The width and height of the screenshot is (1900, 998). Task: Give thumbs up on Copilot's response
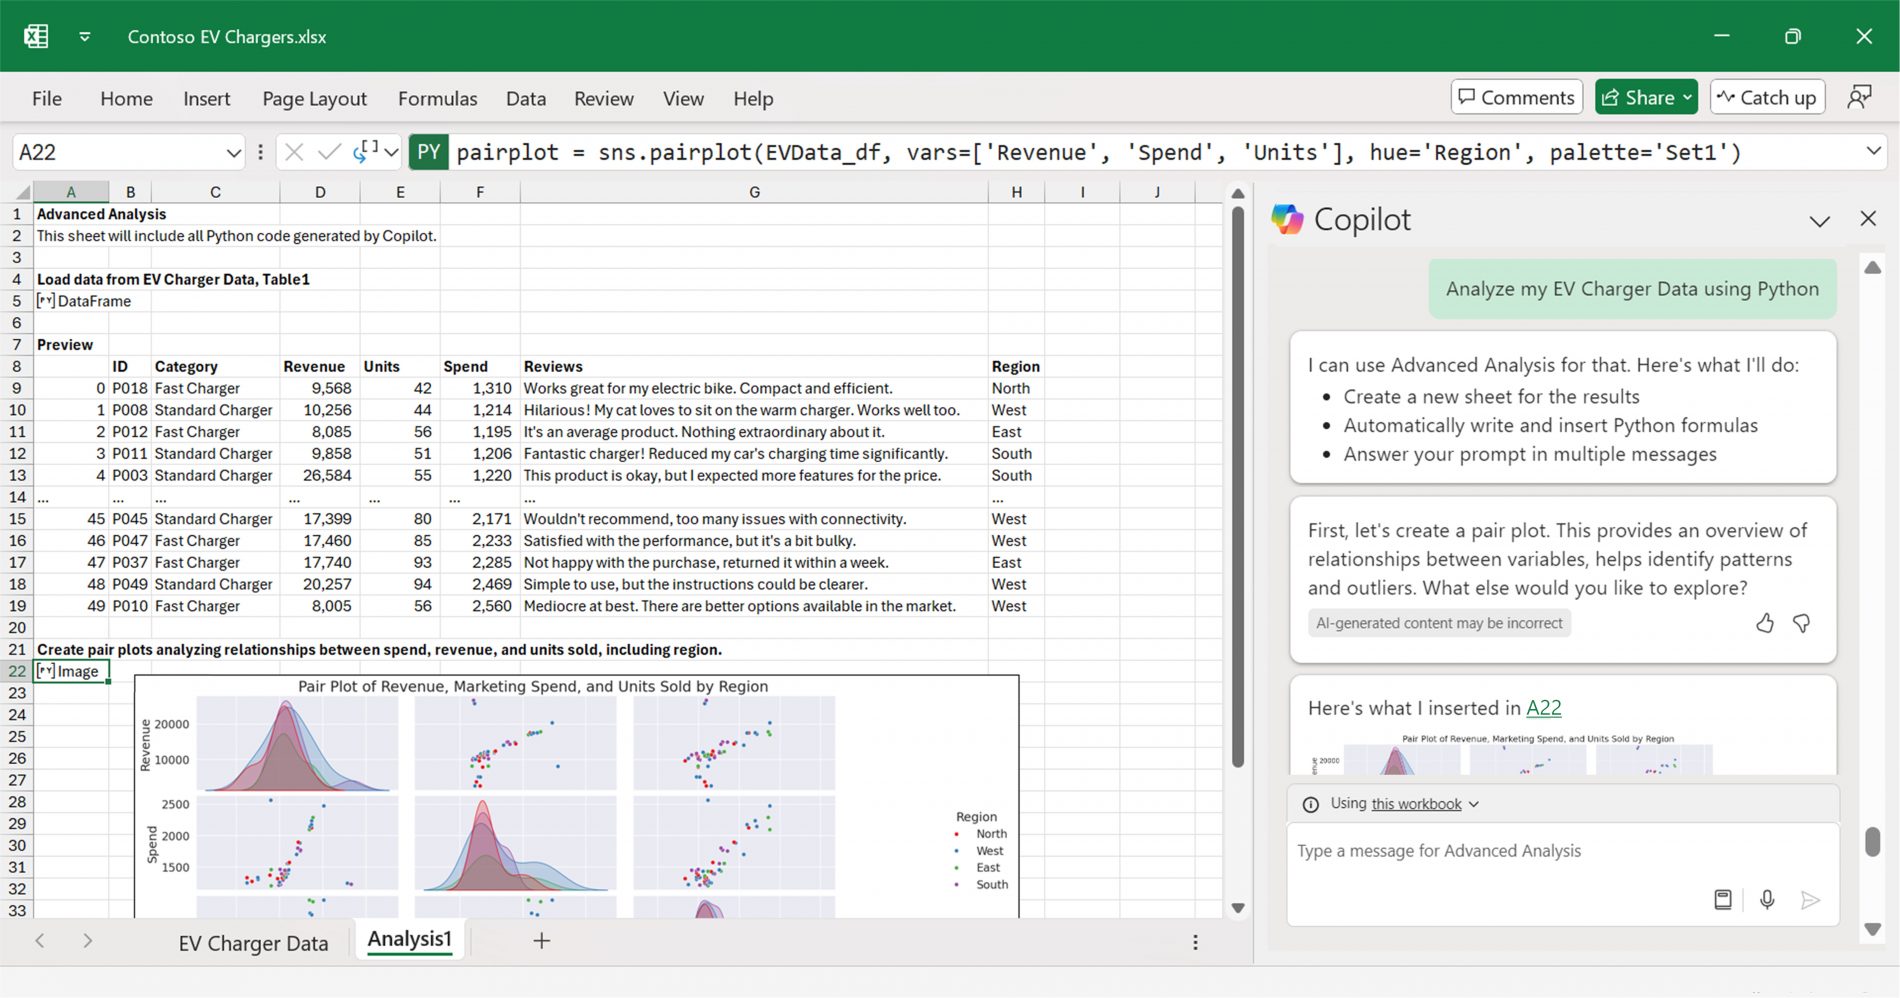tap(1765, 623)
